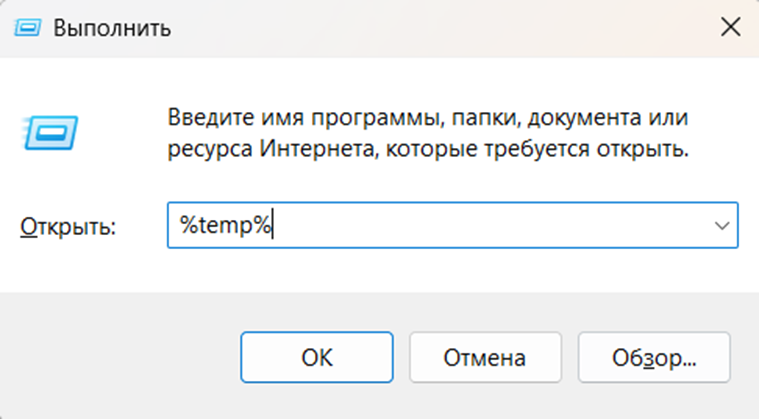Place cursor right after %temp% text
The height and width of the screenshot is (419, 759).
click(x=273, y=226)
